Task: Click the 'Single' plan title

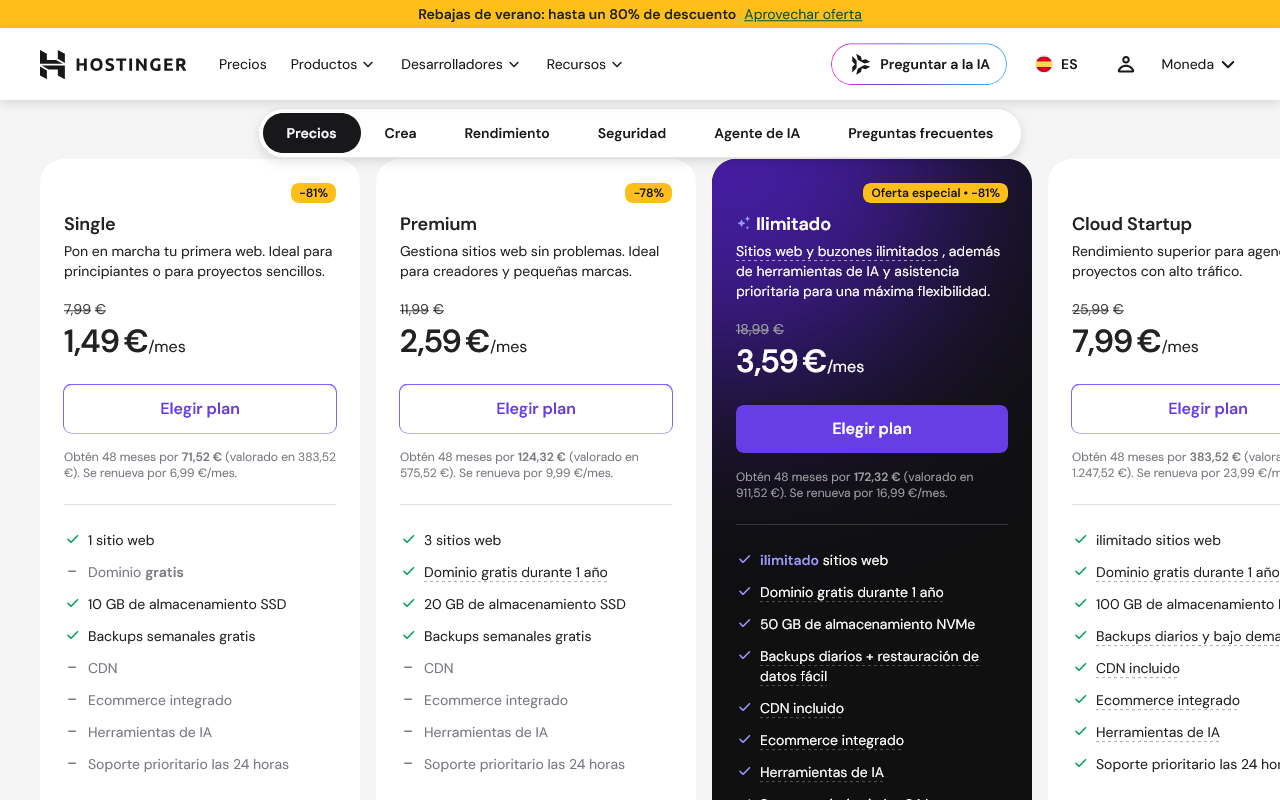Action: click(x=90, y=224)
